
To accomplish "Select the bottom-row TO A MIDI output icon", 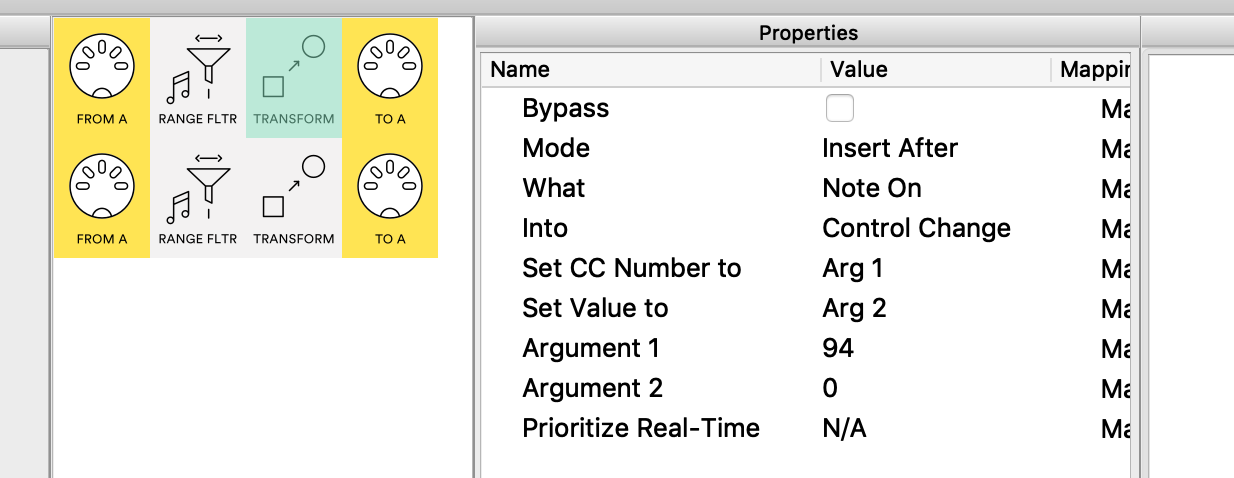I will 389,196.
